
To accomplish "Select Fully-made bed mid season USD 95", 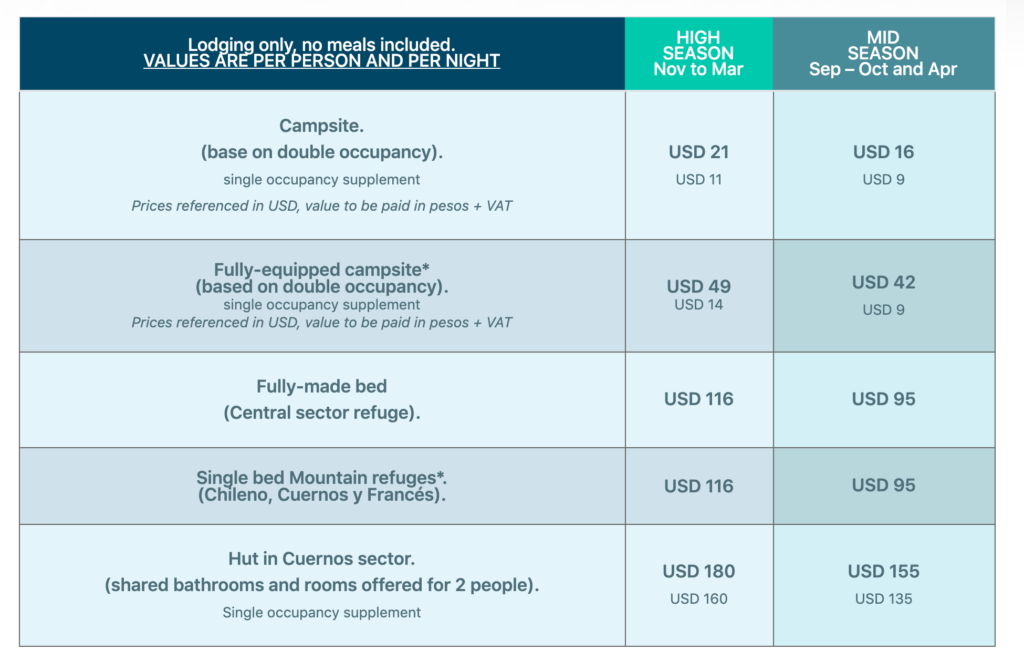I will pyautogui.click(x=883, y=399).
